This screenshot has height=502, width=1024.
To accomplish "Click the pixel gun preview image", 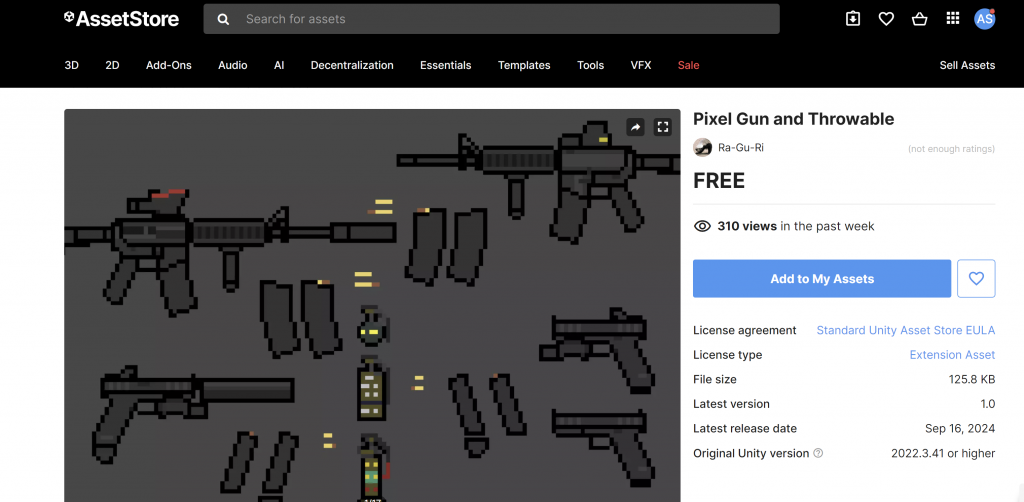I will pos(372,306).
